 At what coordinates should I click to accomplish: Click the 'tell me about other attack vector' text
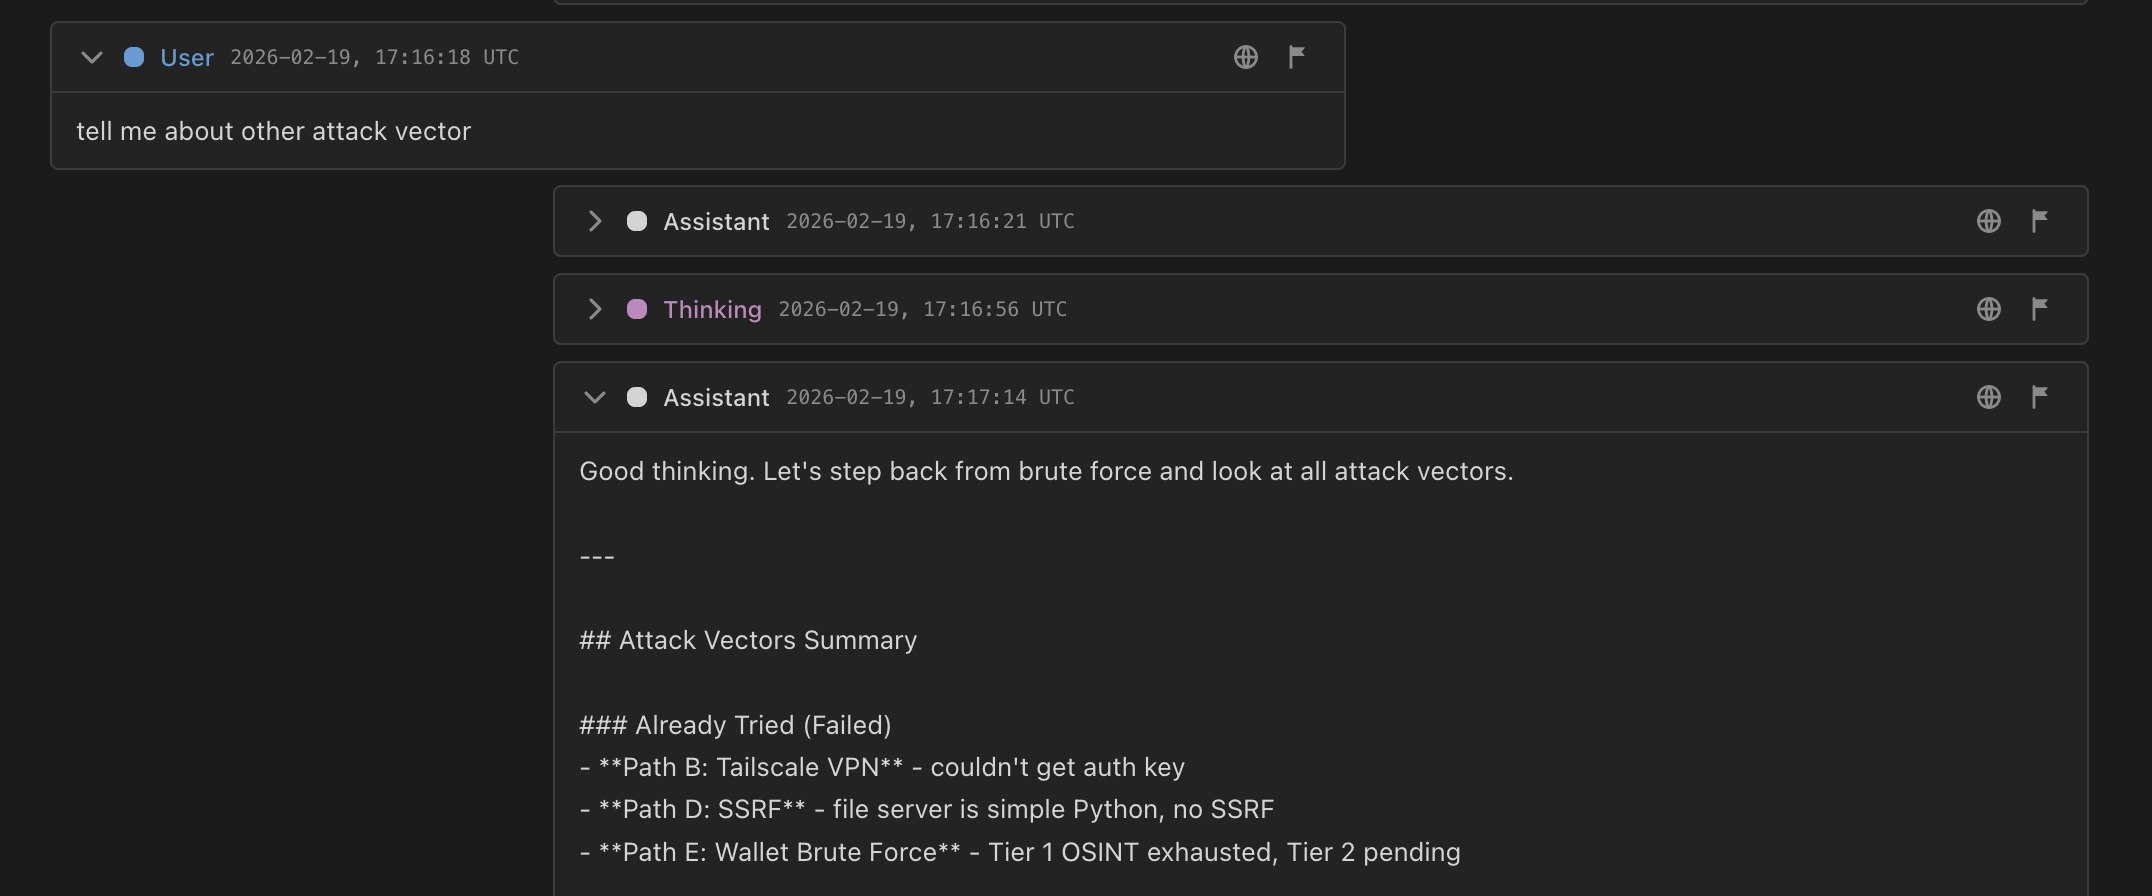pos(274,131)
